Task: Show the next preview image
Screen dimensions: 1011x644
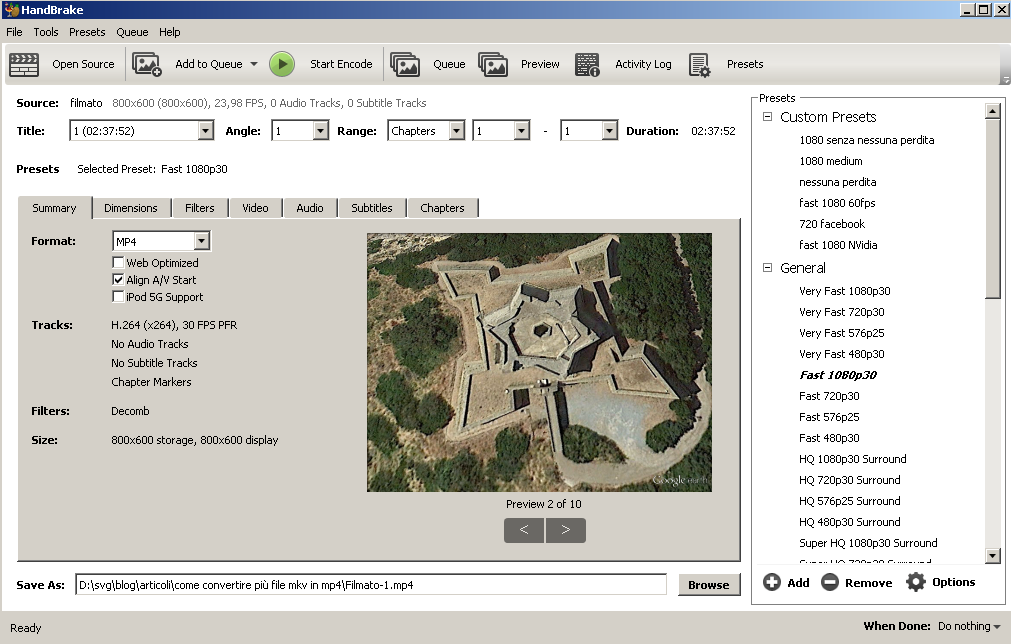Action: point(565,530)
